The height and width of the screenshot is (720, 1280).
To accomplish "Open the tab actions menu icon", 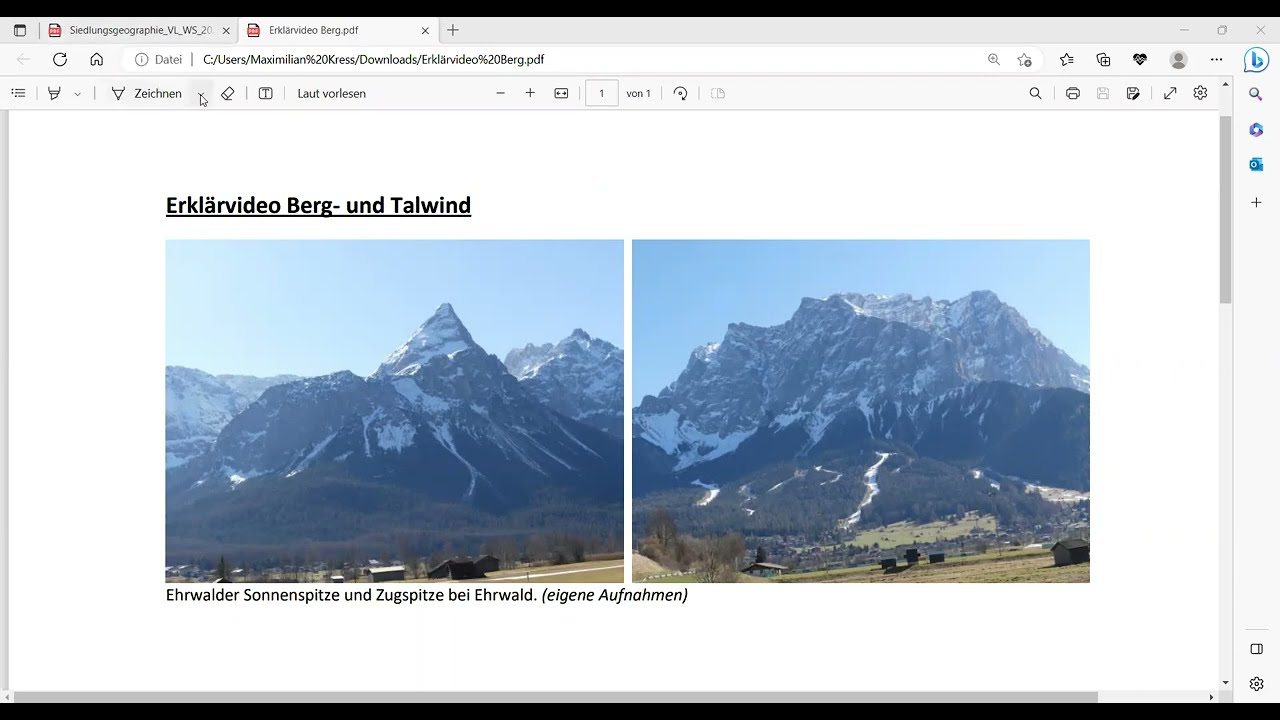I will coord(20,31).
